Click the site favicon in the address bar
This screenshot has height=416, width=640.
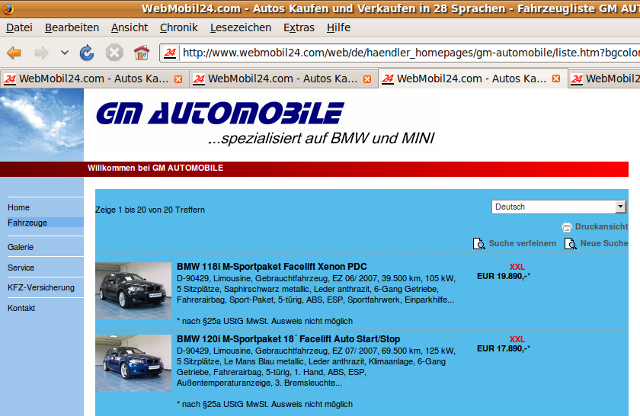[170, 53]
